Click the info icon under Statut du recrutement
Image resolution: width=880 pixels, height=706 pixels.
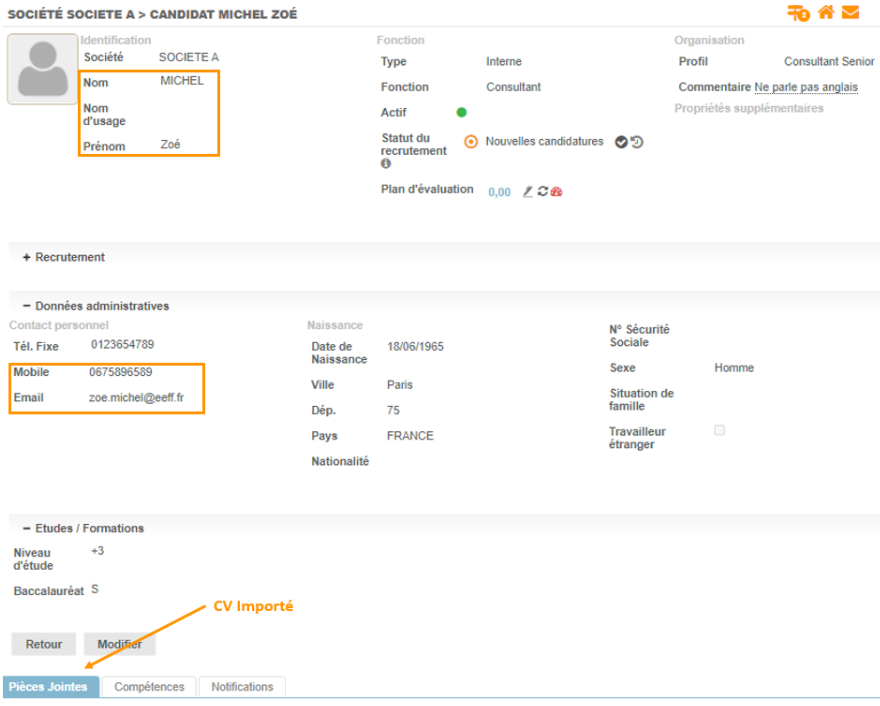tap(386, 164)
